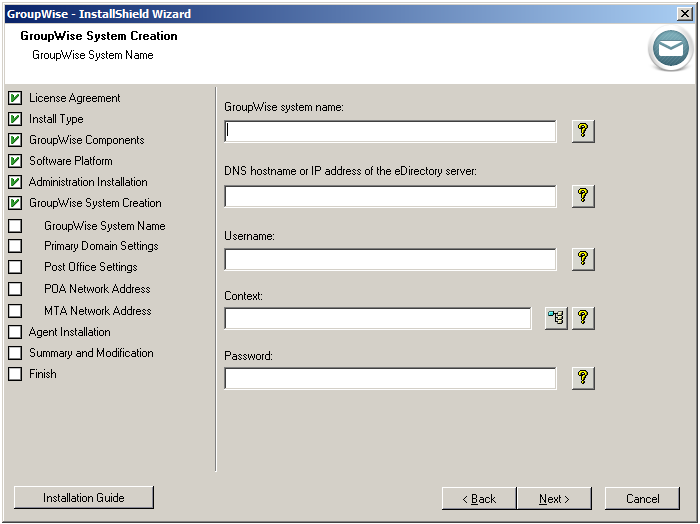Browse eDirectory tree for Context
700x524 pixels.
click(x=555, y=318)
